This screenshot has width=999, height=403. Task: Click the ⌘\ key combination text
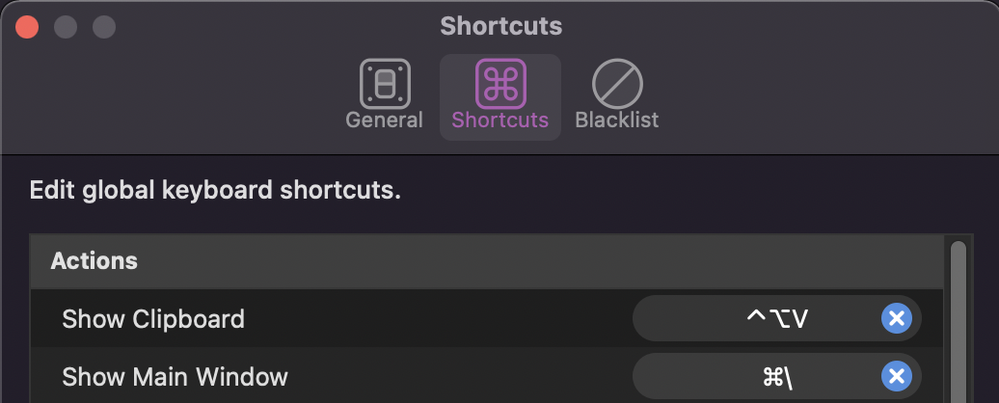click(x=777, y=377)
